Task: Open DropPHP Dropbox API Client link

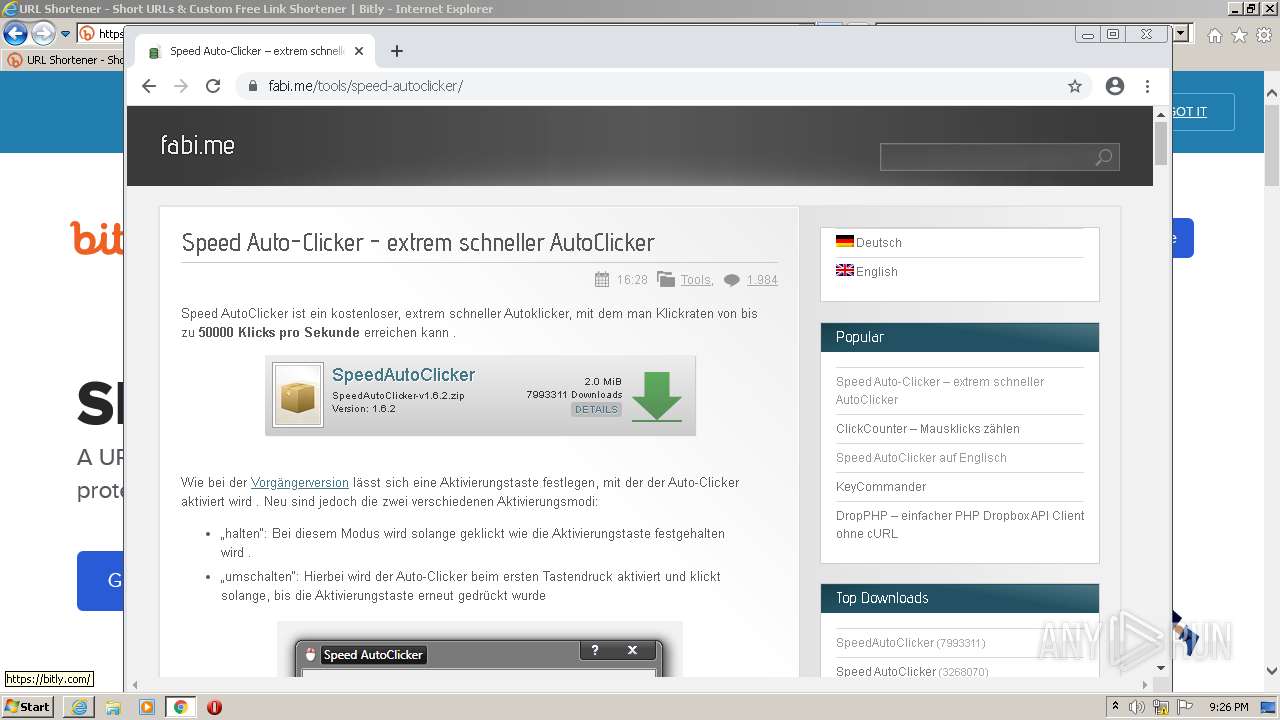Action: [x=960, y=524]
